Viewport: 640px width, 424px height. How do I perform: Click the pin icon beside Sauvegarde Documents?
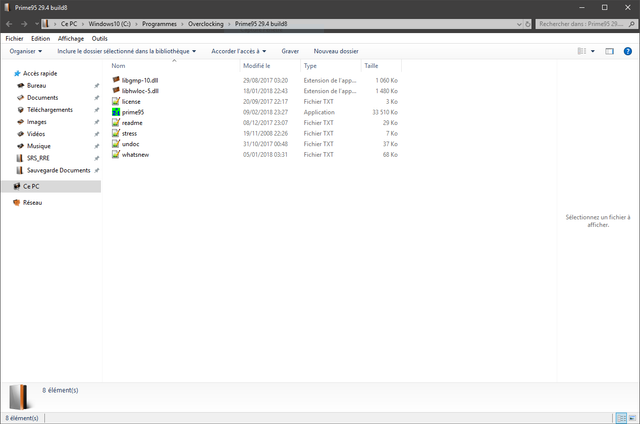tap(96, 170)
